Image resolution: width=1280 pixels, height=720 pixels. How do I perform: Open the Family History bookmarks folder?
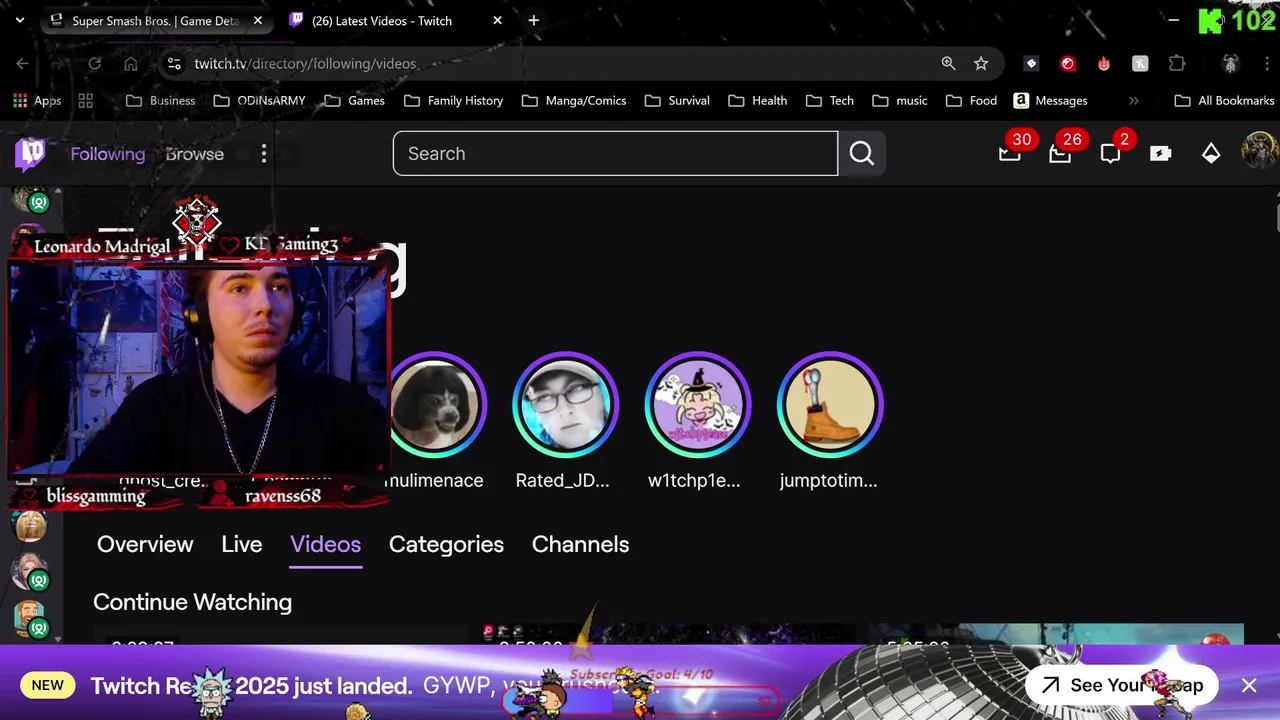pyautogui.click(x=453, y=100)
